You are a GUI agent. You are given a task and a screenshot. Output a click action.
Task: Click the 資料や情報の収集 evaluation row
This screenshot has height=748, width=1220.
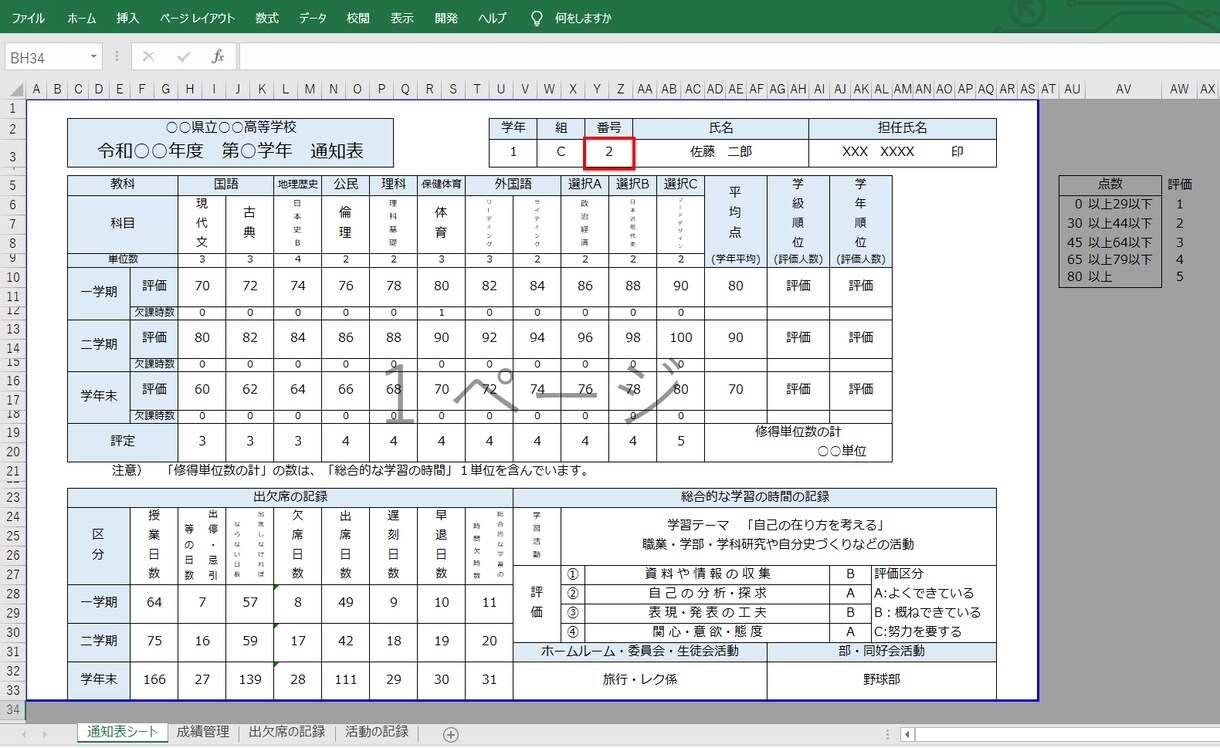coord(708,574)
